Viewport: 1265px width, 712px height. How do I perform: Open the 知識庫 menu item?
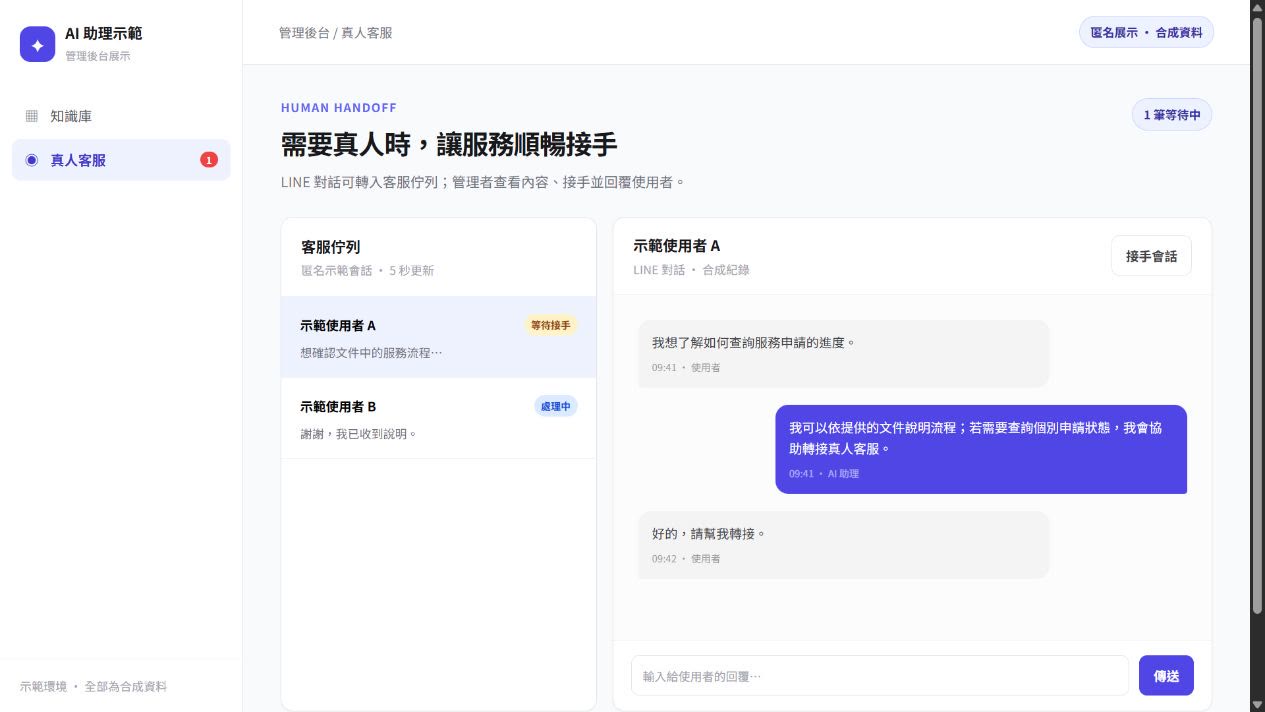pos(121,116)
